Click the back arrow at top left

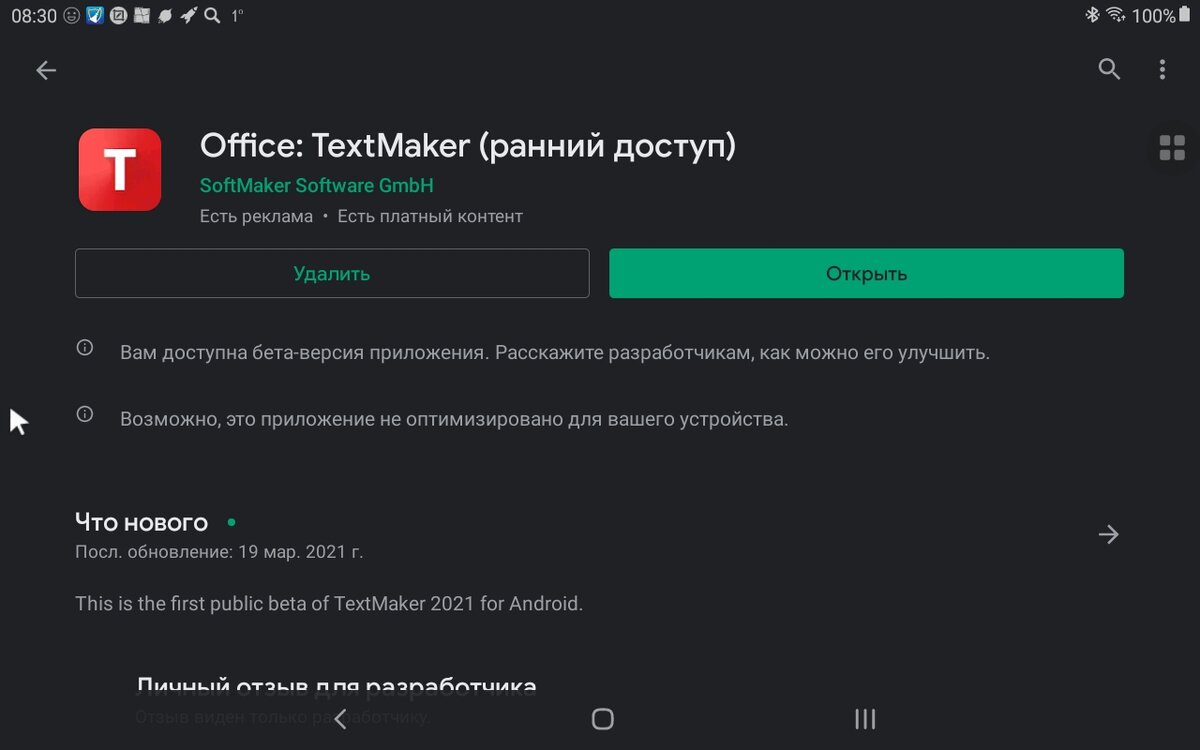[46, 70]
